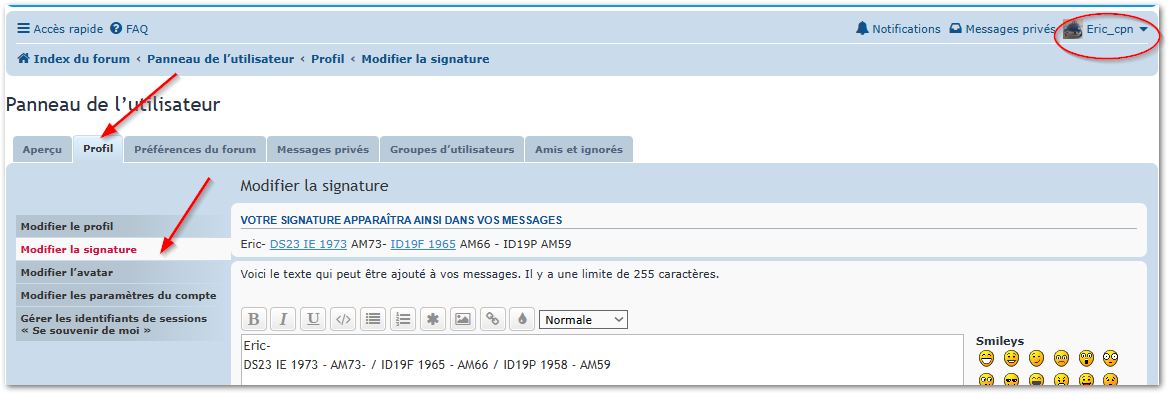Open Panneau de l'utilisateur breadcrumb
This screenshot has height=394, width=1168.
click(220, 59)
